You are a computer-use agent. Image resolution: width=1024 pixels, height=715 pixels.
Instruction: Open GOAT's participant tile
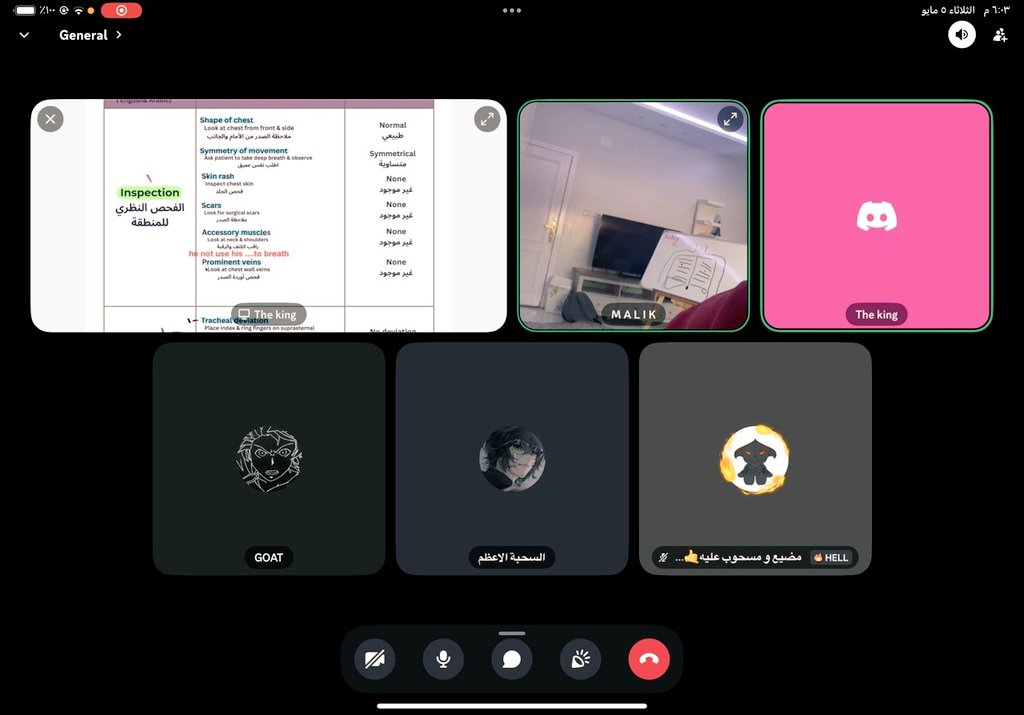tap(268, 458)
